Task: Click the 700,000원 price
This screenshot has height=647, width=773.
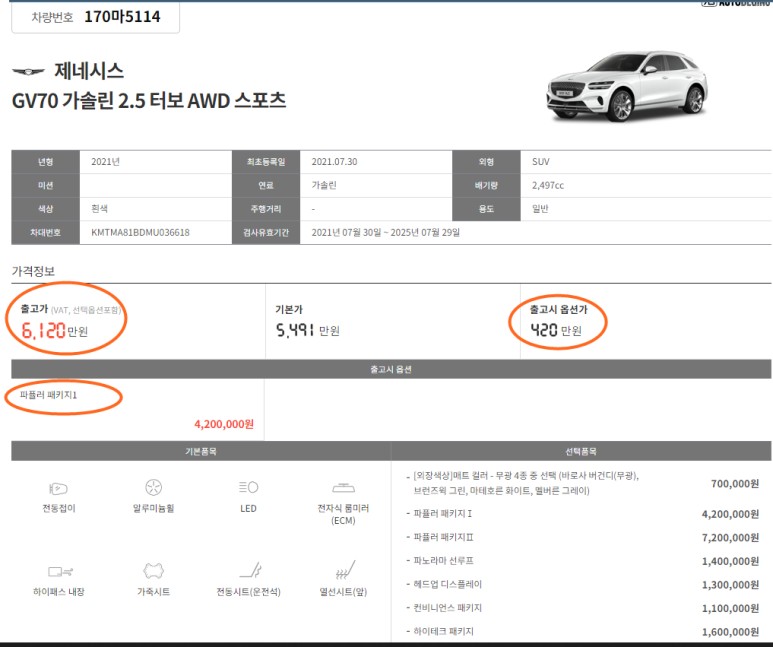Action: click(x=735, y=484)
